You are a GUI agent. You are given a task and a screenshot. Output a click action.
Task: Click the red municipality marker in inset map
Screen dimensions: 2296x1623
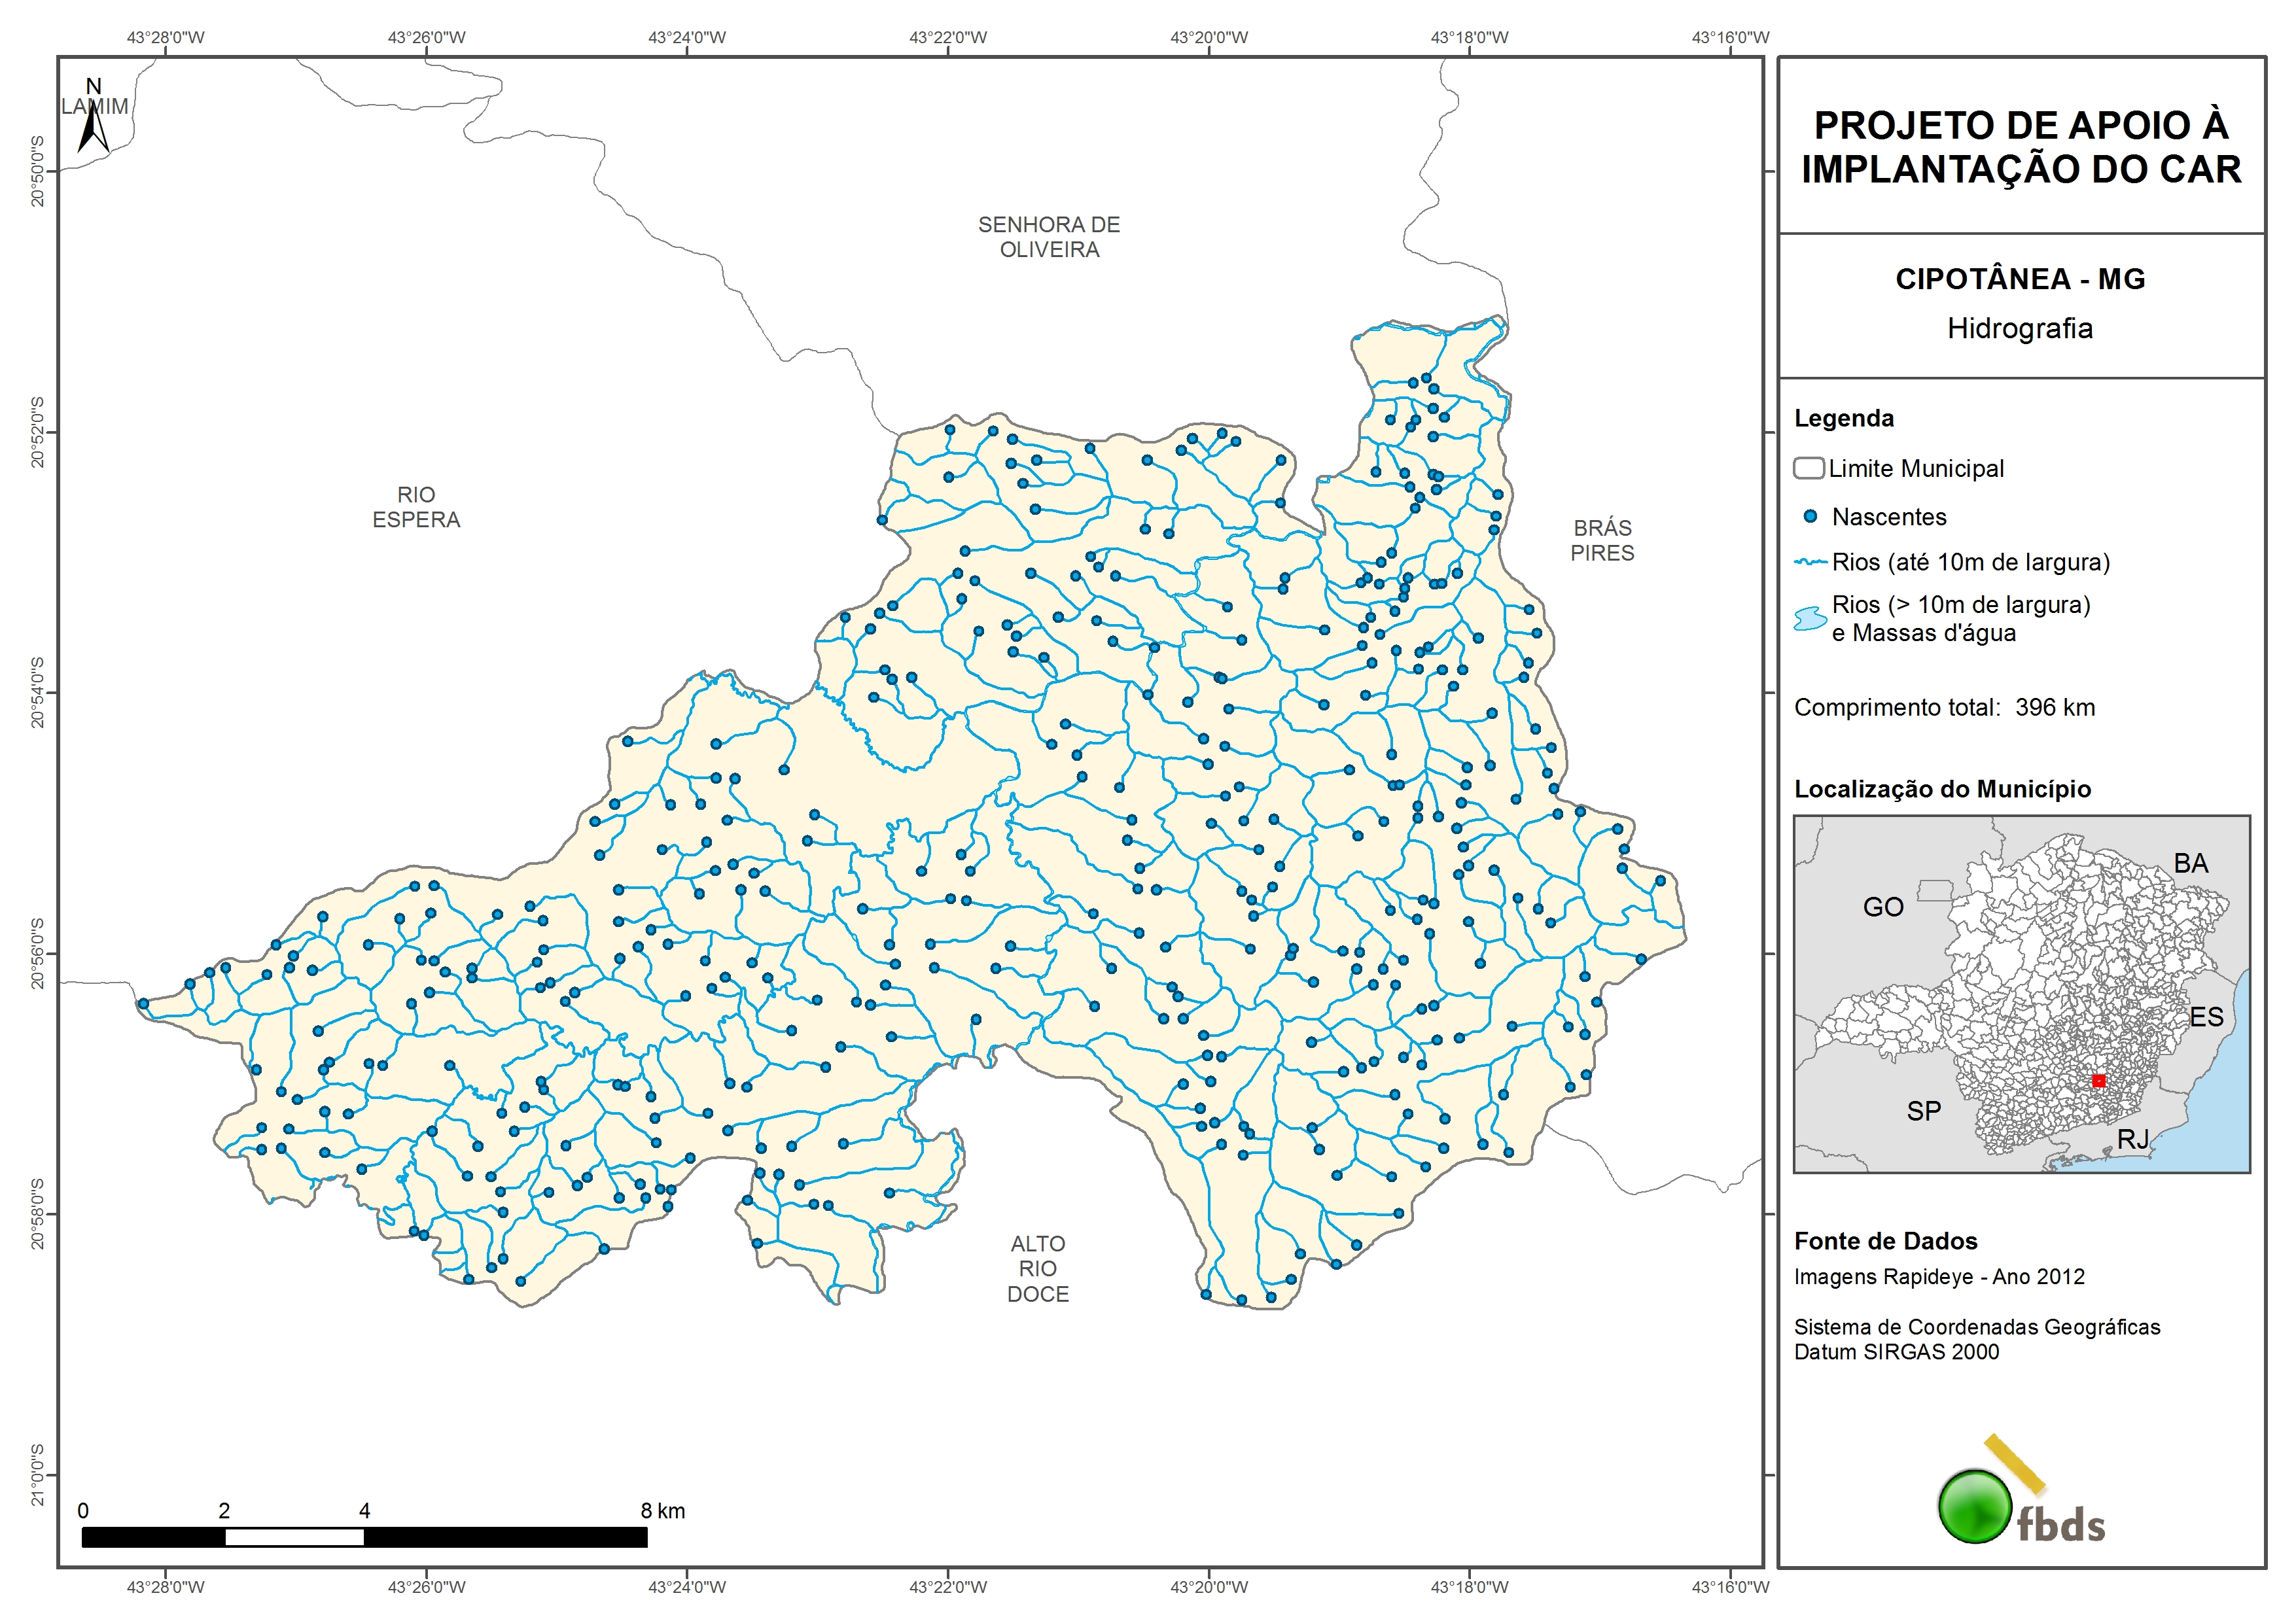[x=2099, y=1081]
